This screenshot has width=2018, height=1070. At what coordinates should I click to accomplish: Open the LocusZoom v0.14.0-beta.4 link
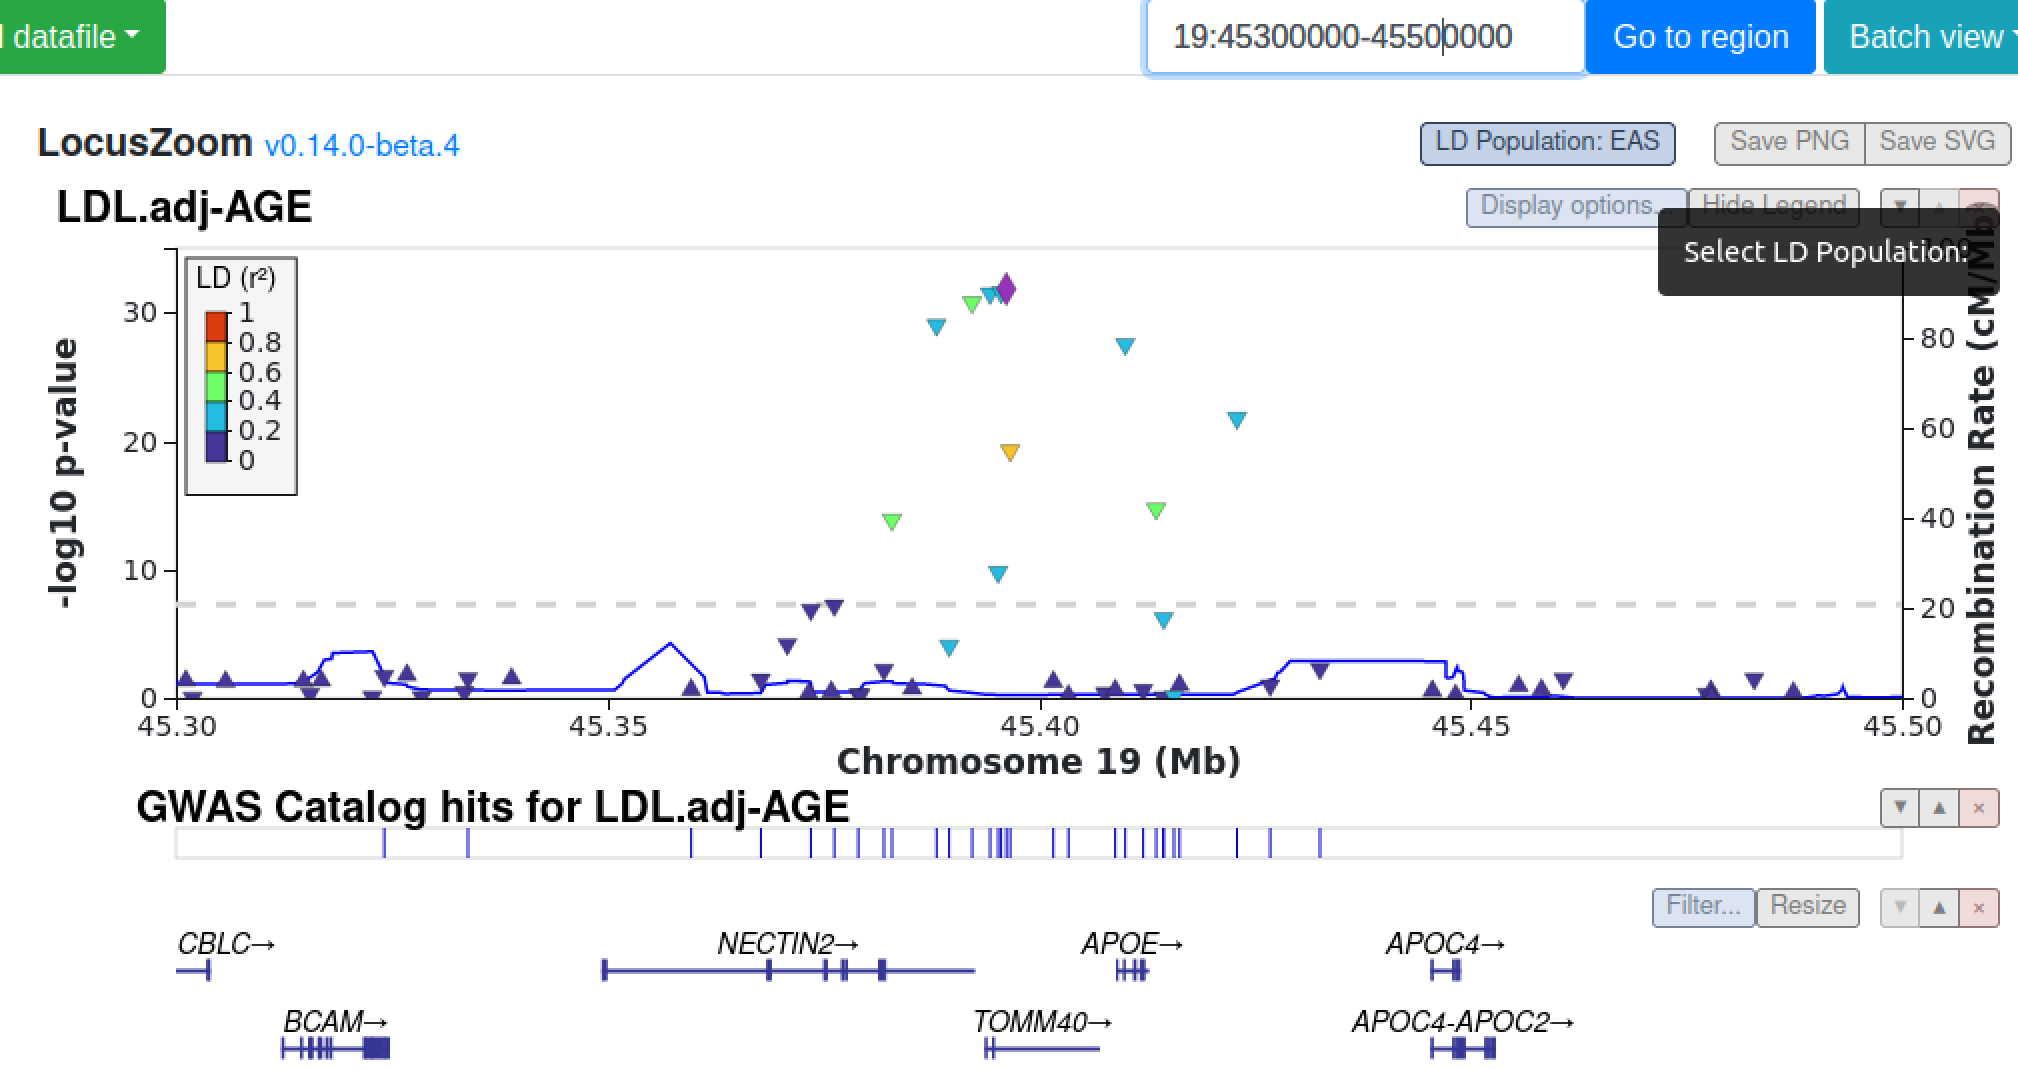click(363, 146)
